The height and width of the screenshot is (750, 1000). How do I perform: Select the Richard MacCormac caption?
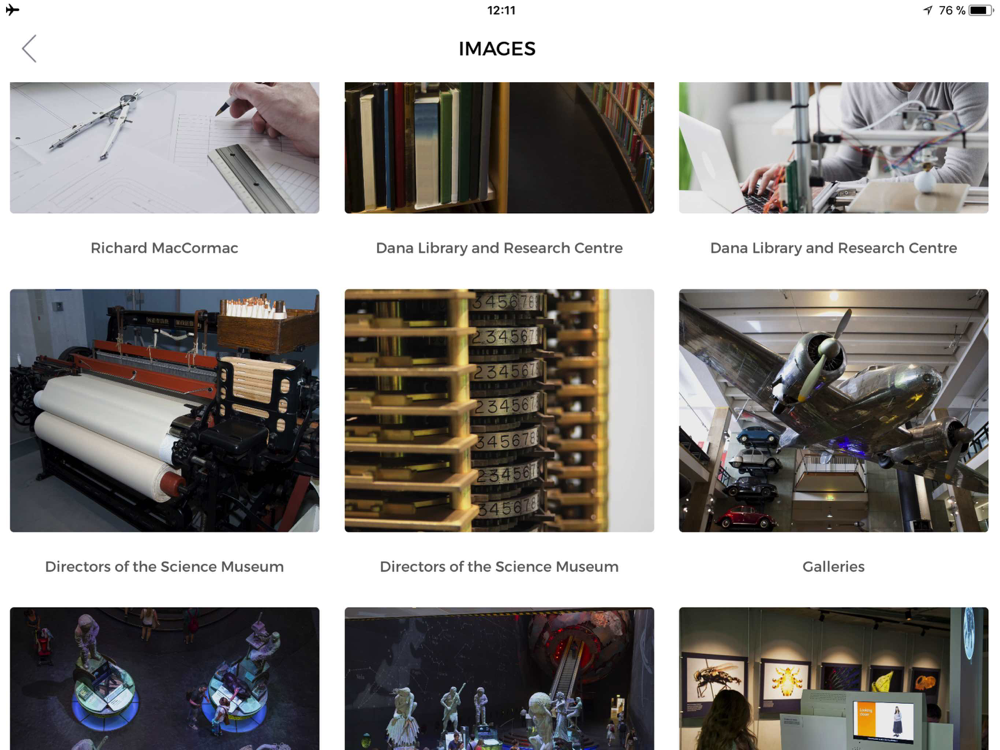click(165, 247)
